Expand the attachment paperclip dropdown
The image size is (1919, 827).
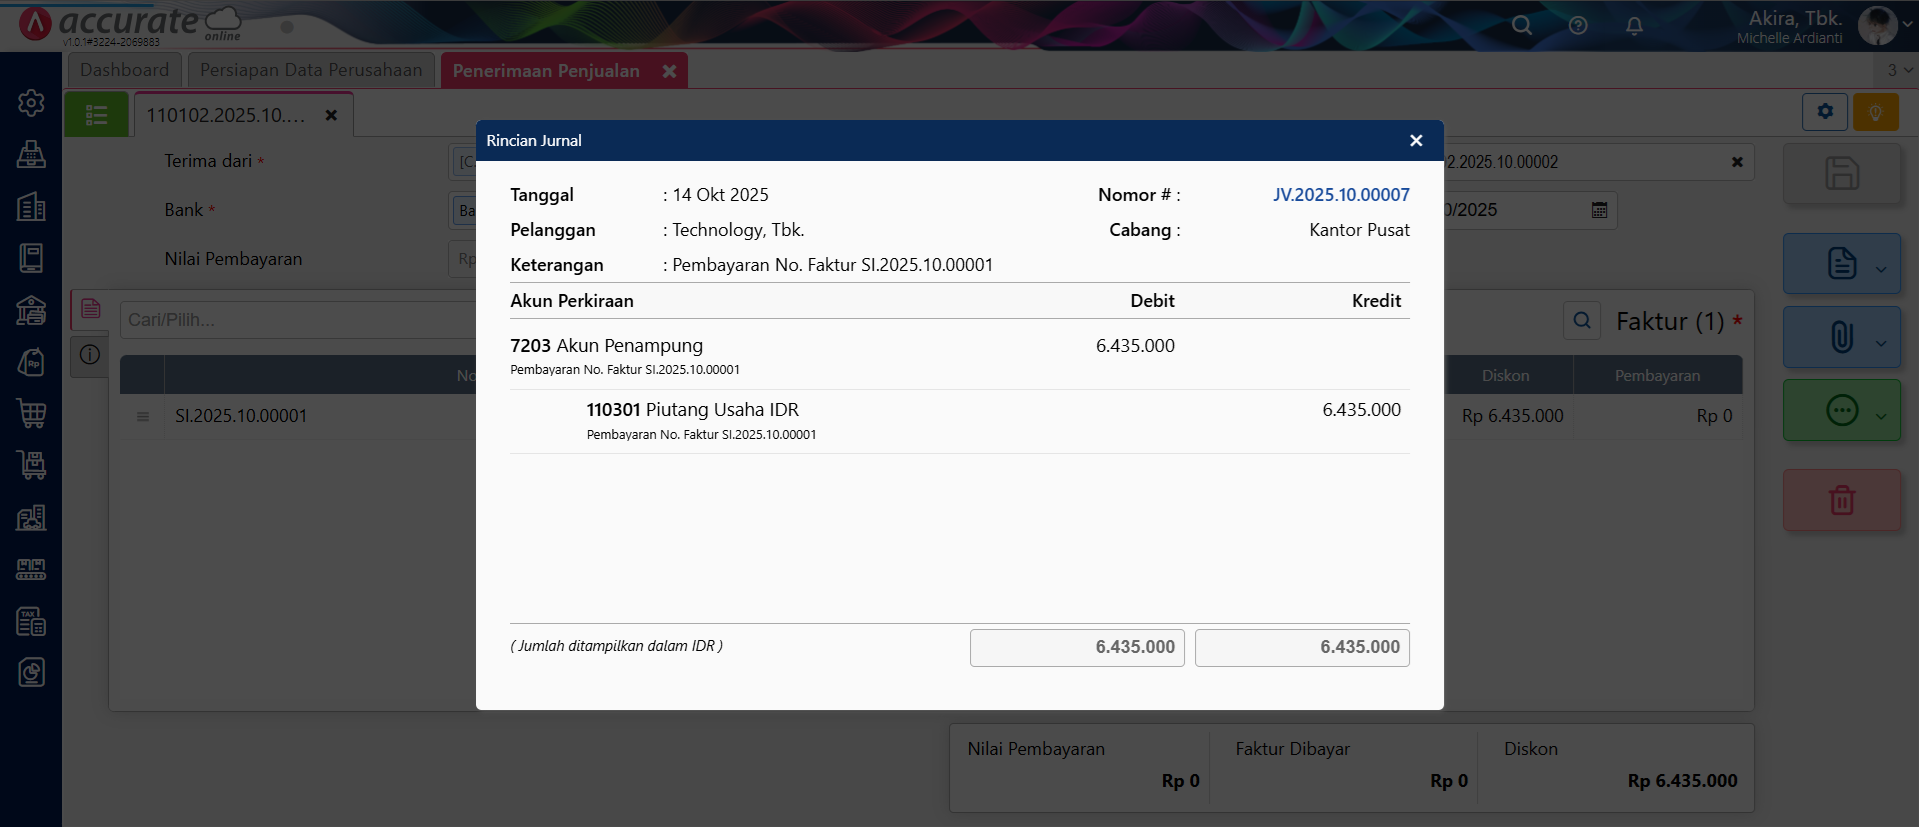[1881, 342]
